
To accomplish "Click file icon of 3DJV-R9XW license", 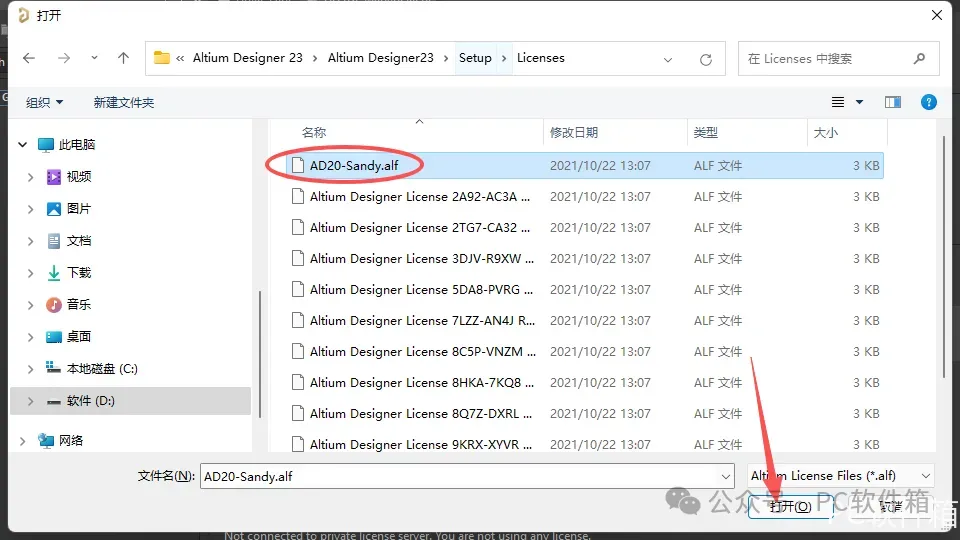I will pyautogui.click(x=298, y=258).
